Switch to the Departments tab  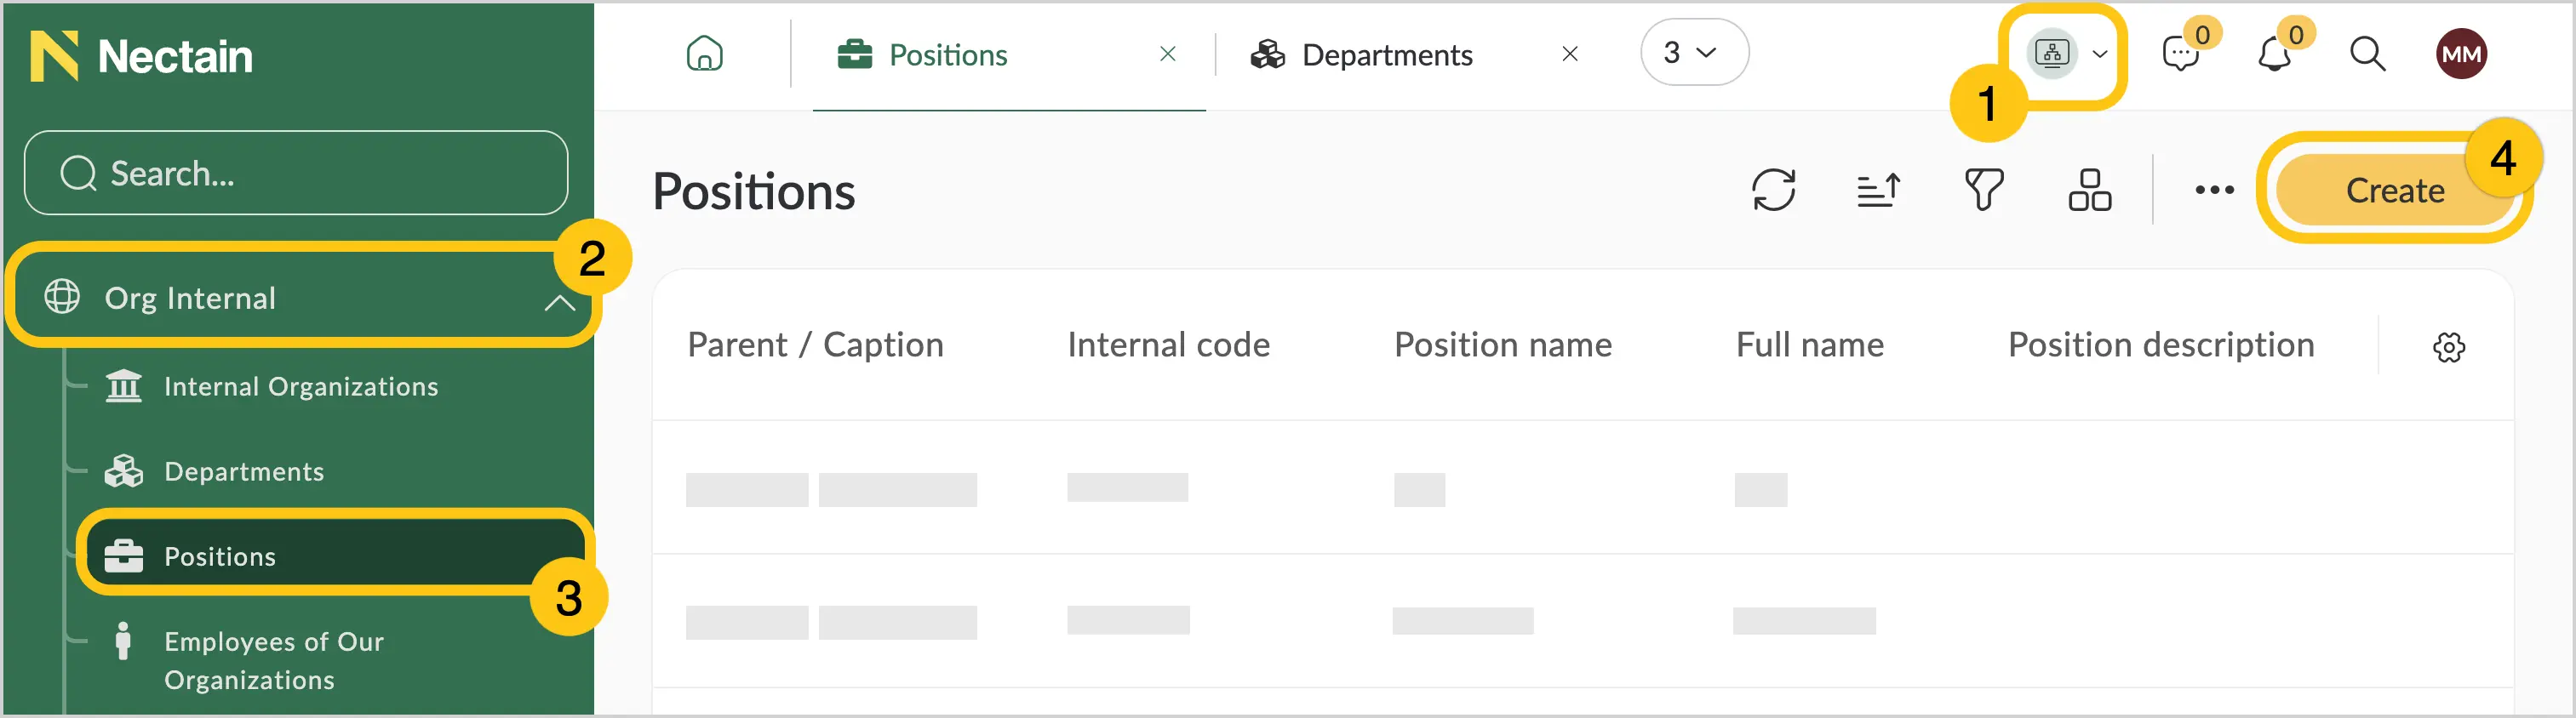tap(1386, 54)
